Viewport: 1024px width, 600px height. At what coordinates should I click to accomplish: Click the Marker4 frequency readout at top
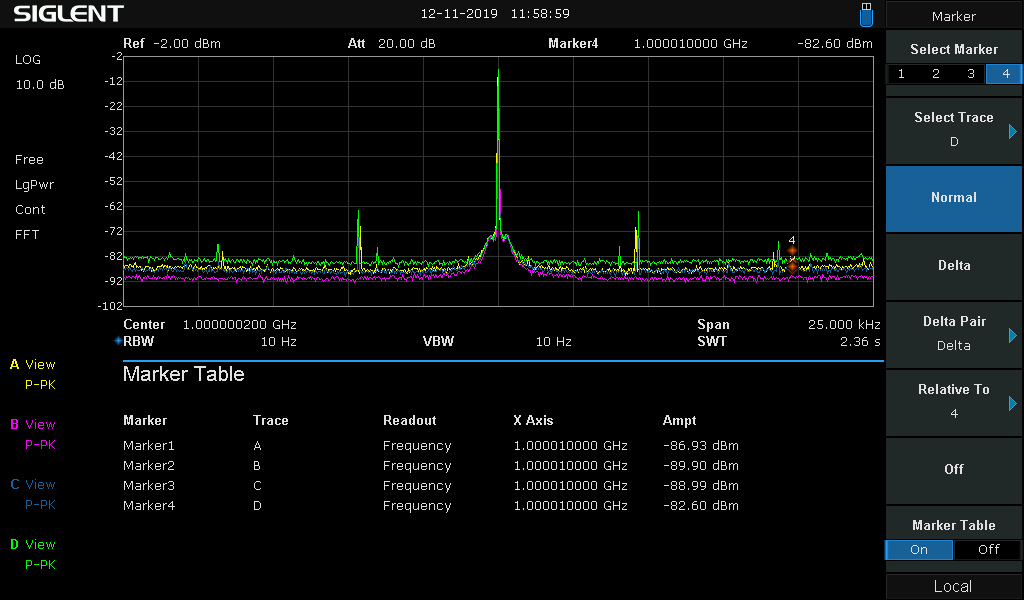(x=690, y=44)
